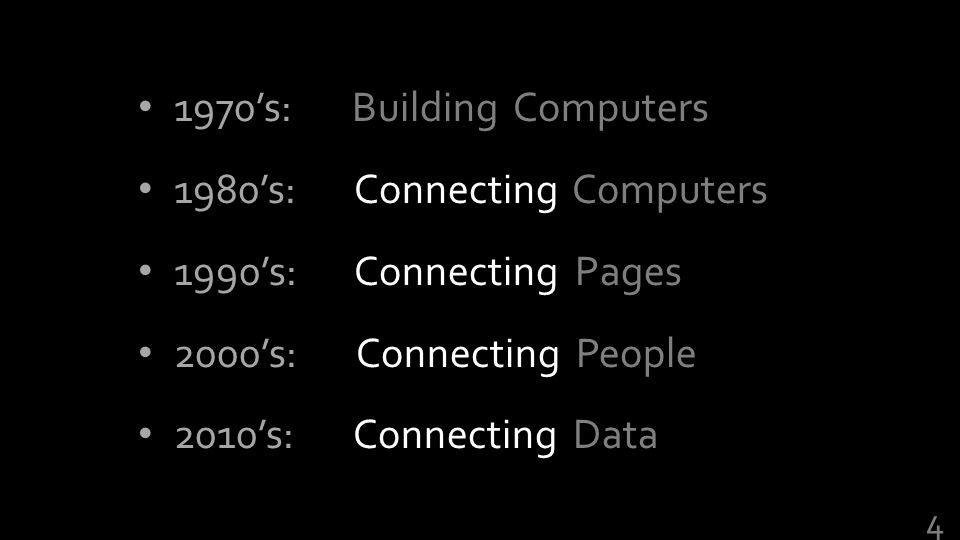
Task: Click the 2000's decade label
Action: [235, 355]
